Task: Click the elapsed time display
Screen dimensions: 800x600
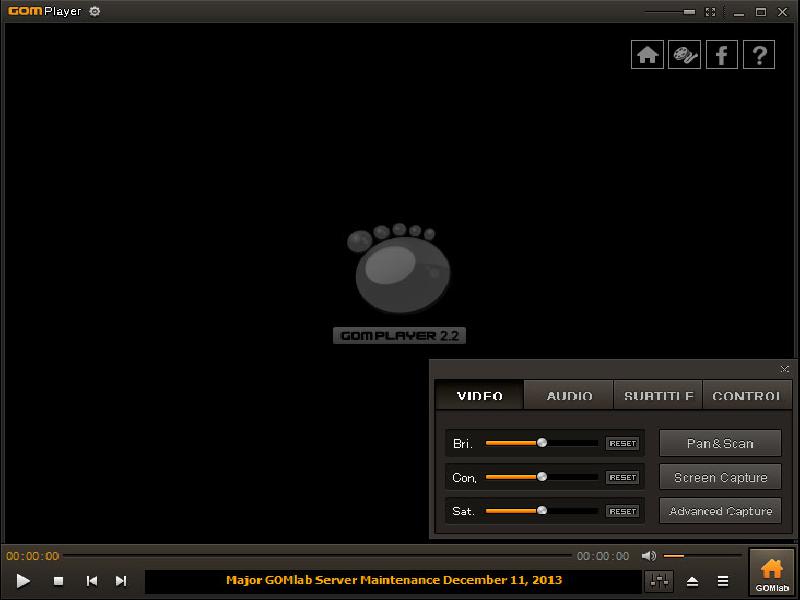Action: (33, 556)
